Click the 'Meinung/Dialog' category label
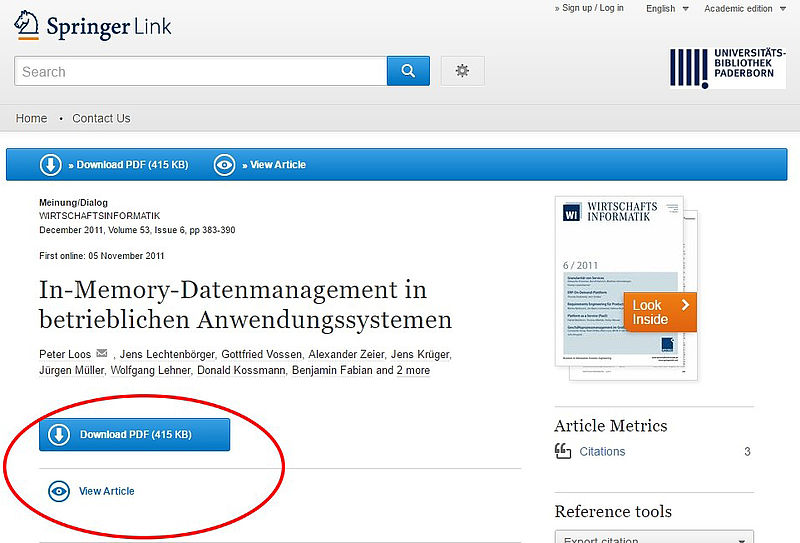800x543 pixels. (73, 203)
